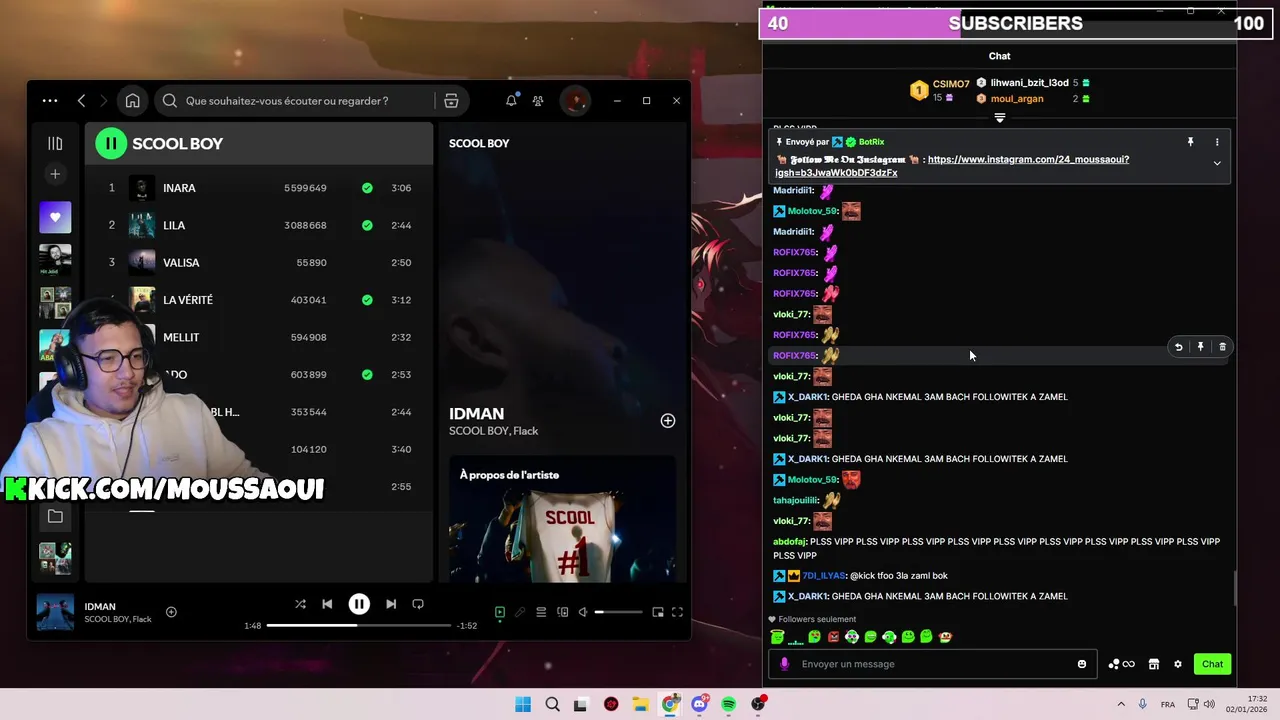
Task: Expand leaderboard with handle under CSIMO7
Action: coord(999,118)
